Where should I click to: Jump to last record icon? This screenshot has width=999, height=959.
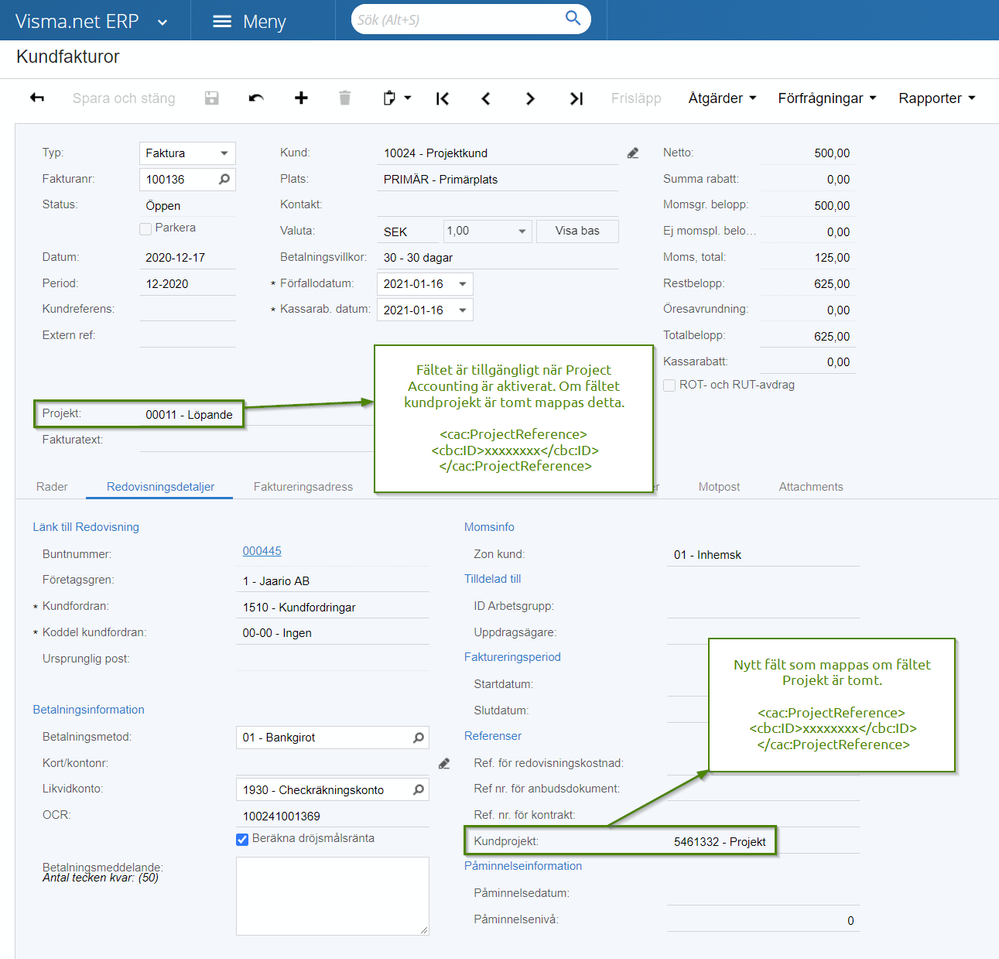576,98
